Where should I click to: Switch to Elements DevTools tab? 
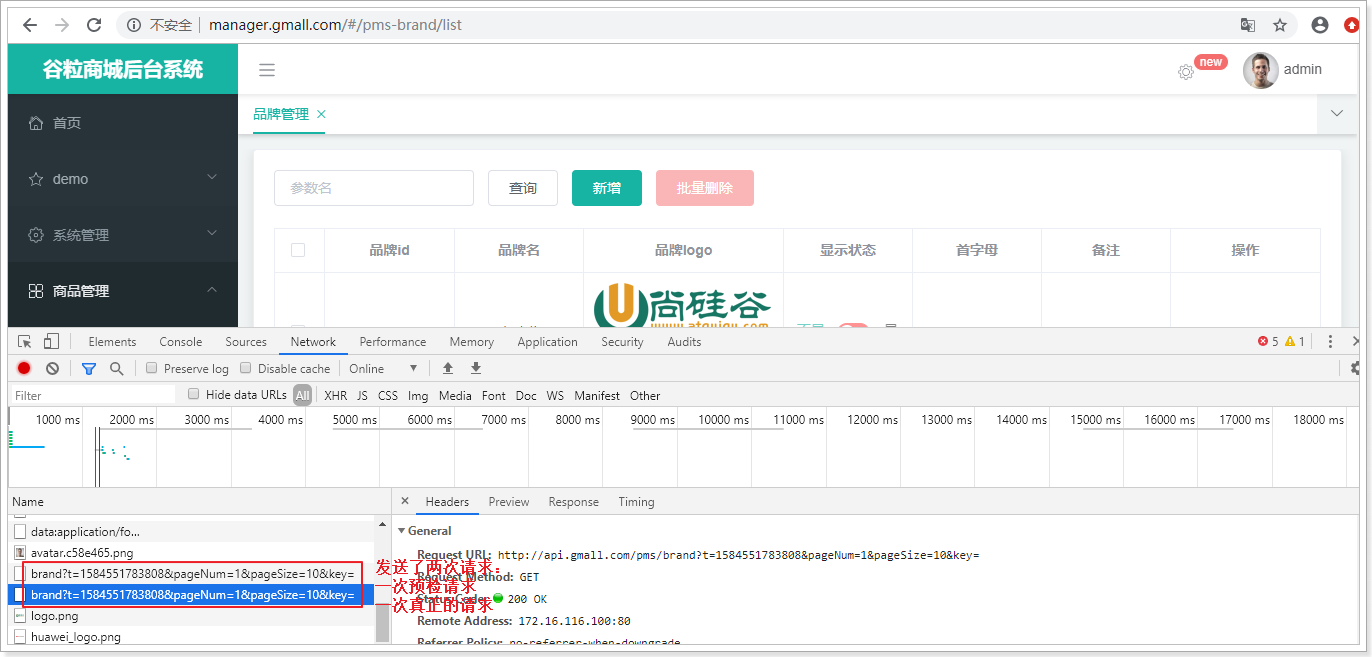pos(112,342)
